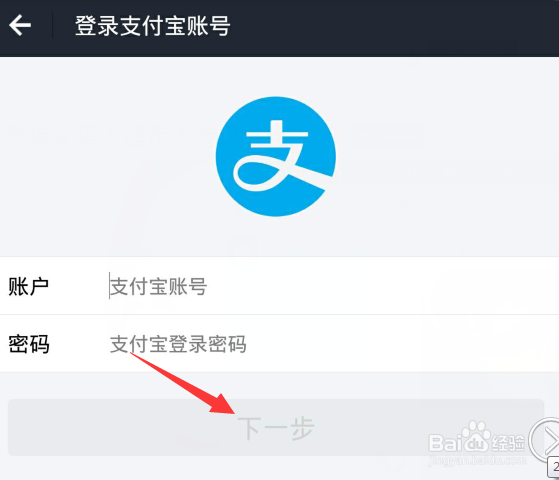This screenshot has height=480, width=559.
Task: Click the 登录支付宝账号 header title
Action: point(153,26)
